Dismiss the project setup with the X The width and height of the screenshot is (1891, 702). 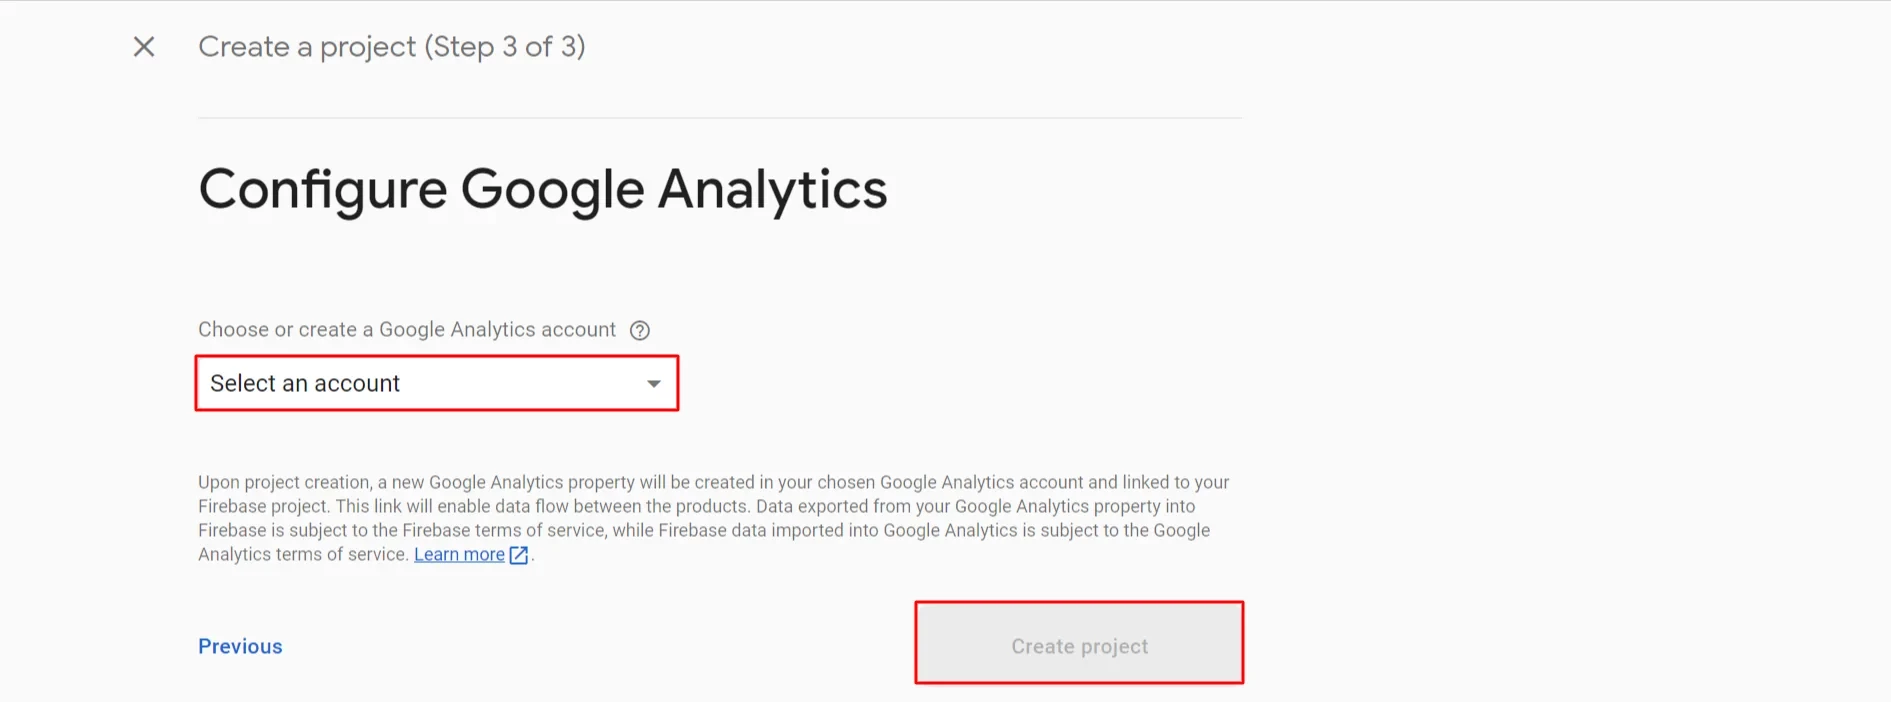pyautogui.click(x=144, y=46)
